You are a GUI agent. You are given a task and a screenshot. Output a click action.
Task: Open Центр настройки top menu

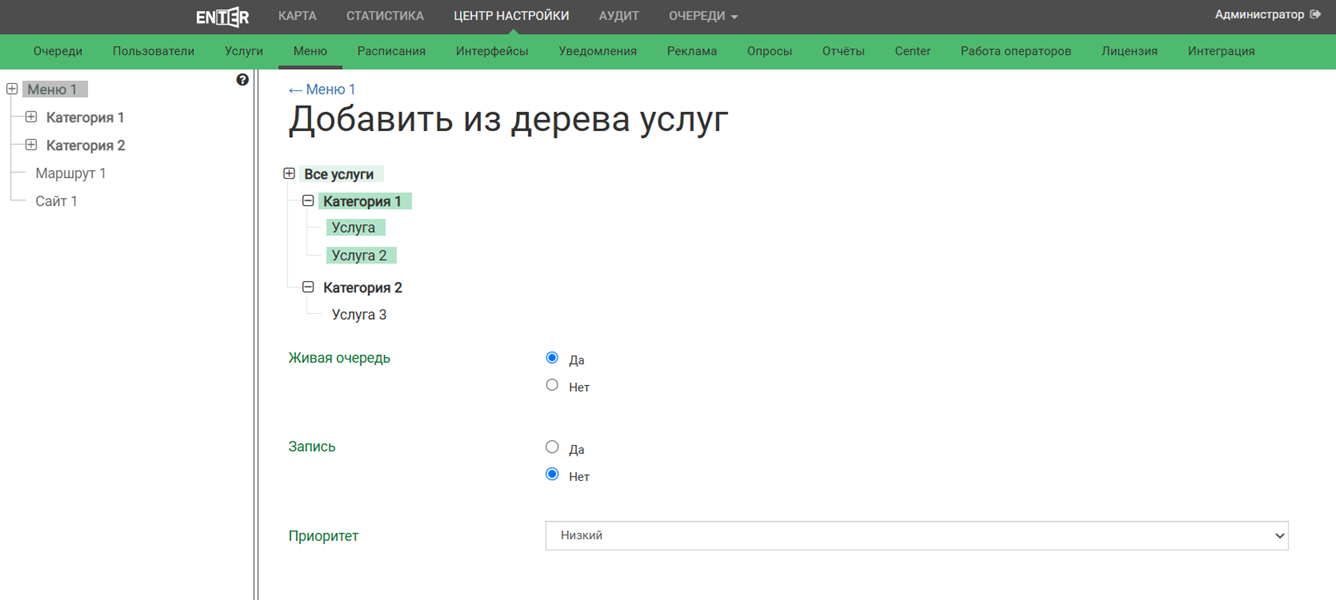pyautogui.click(x=511, y=16)
